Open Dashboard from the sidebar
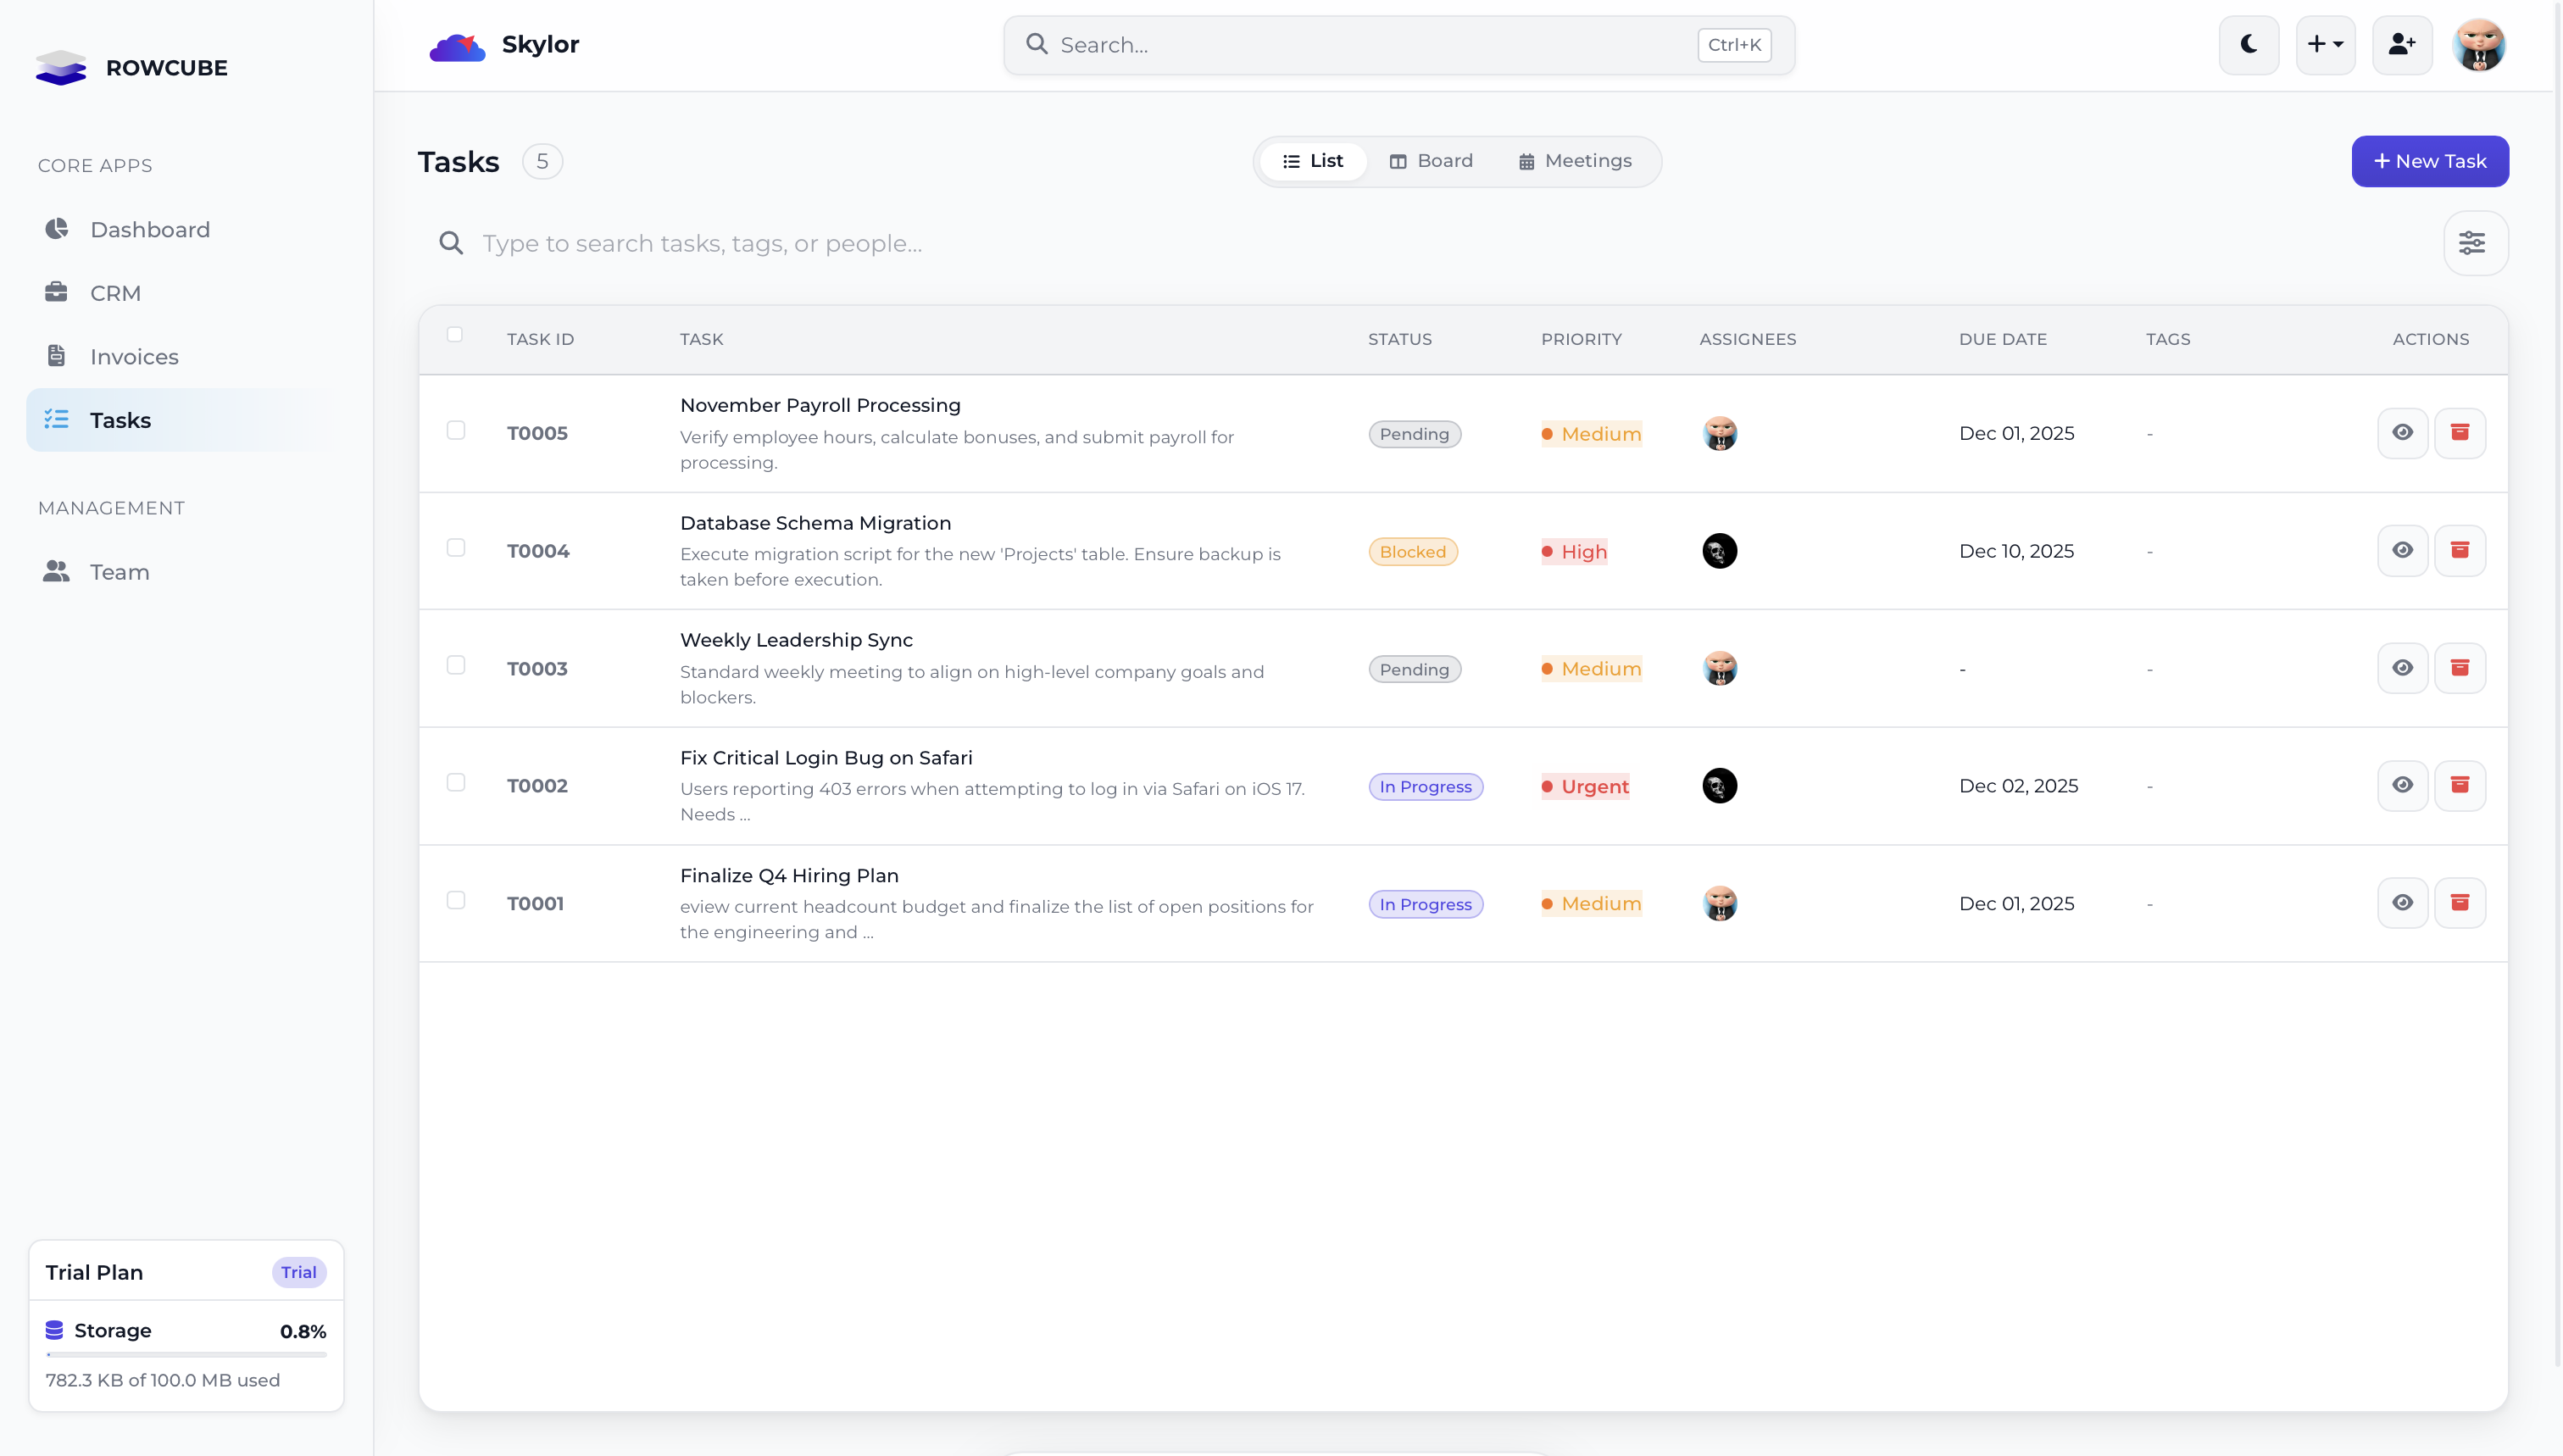The height and width of the screenshot is (1456, 2563). pyautogui.click(x=150, y=230)
